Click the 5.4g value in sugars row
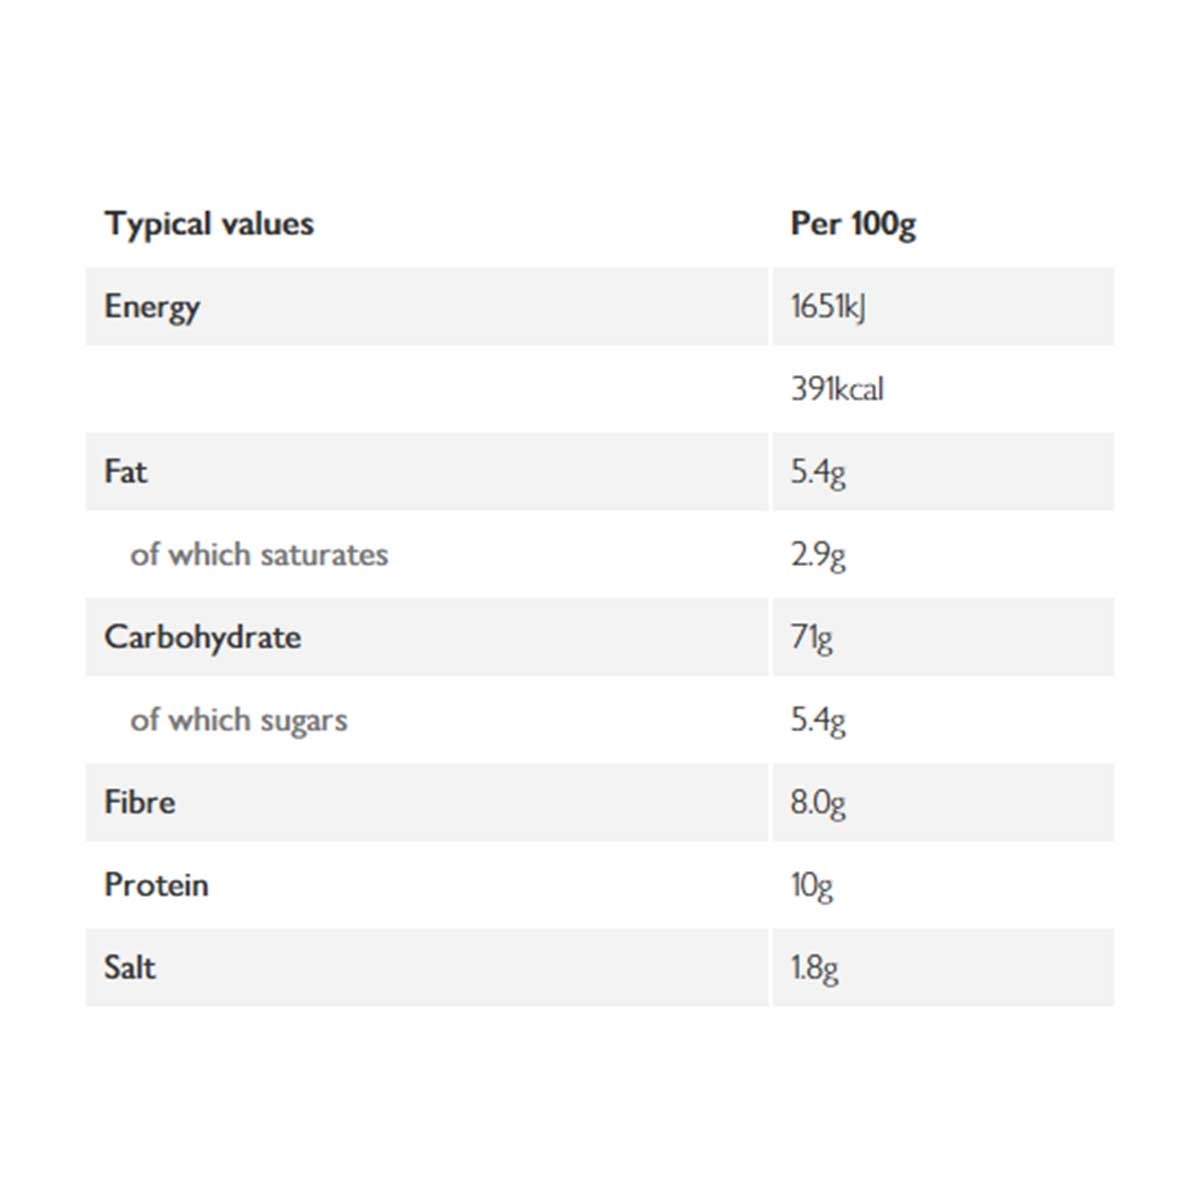The height and width of the screenshot is (1200, 1200). (x=818, y=720)
